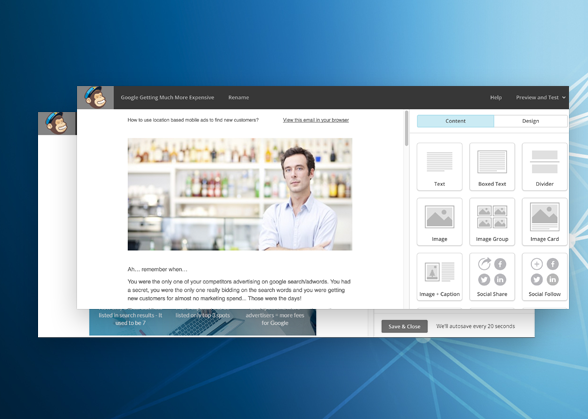Switch to the Design tab
The height and width of the screenshot is (419, 588).
coord(530,121)
